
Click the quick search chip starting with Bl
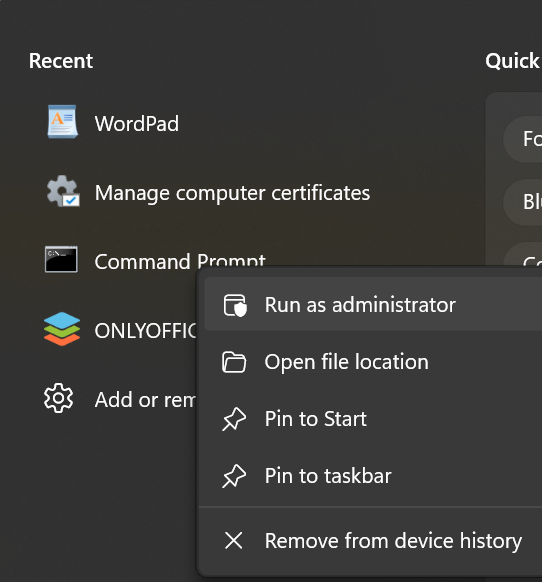pyautogui.click(x=523, y=202)
